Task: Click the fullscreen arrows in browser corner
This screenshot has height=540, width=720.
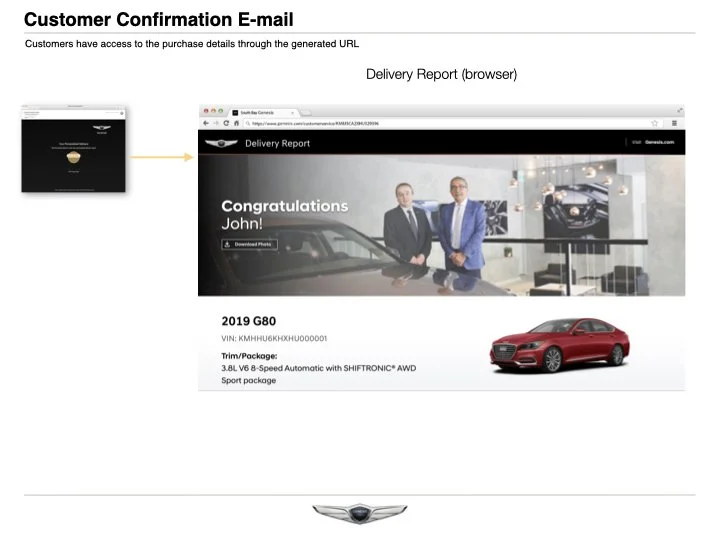Action: (x=679, y=111)
